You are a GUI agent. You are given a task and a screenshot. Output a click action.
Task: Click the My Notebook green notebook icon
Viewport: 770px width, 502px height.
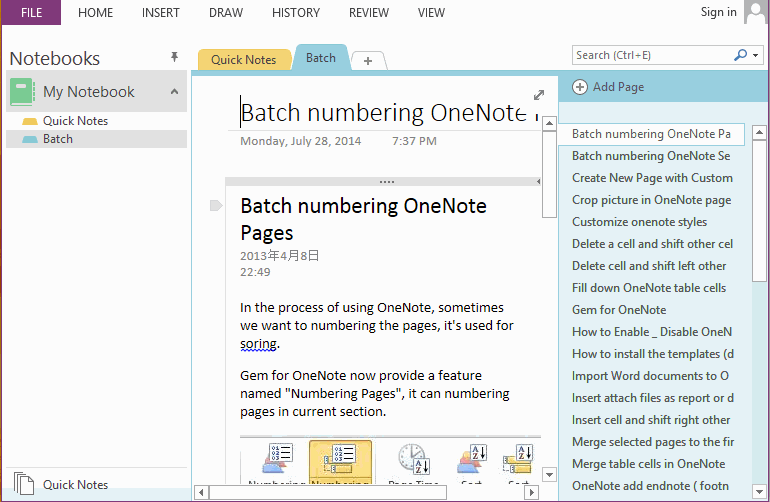(22, 92)
